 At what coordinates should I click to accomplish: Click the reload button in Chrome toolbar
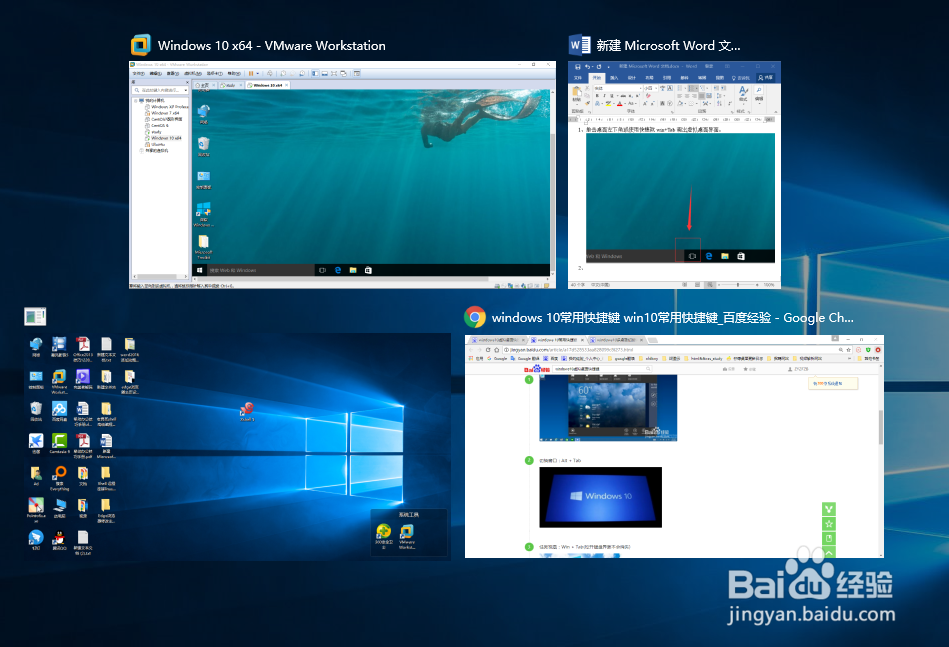click(x=488, y=350)
